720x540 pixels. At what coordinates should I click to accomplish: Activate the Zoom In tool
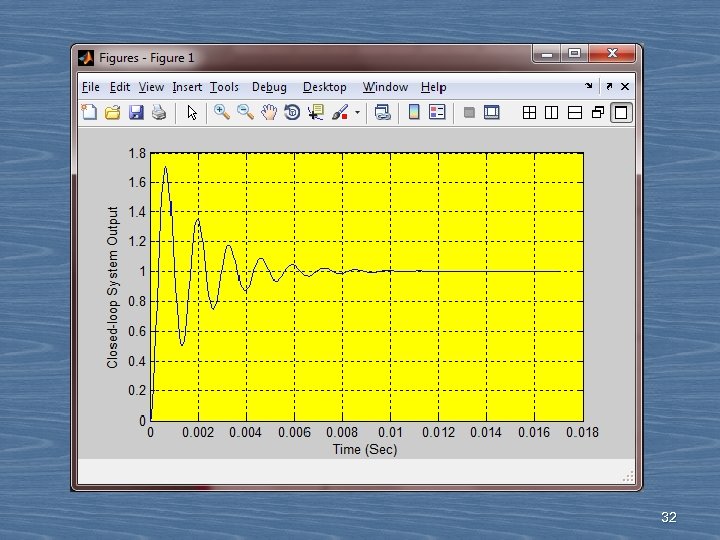coord(222,112)
